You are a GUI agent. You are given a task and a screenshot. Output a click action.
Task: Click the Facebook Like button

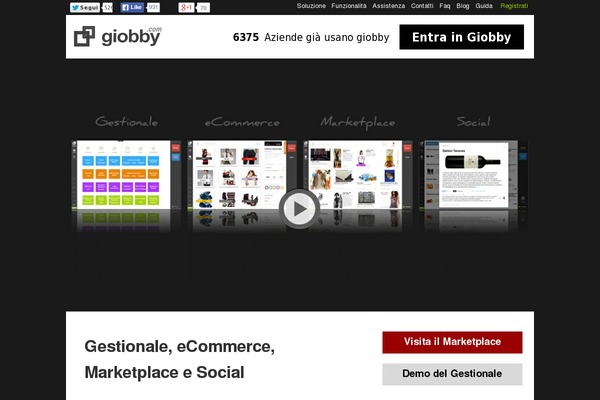[x=133, y=7]
